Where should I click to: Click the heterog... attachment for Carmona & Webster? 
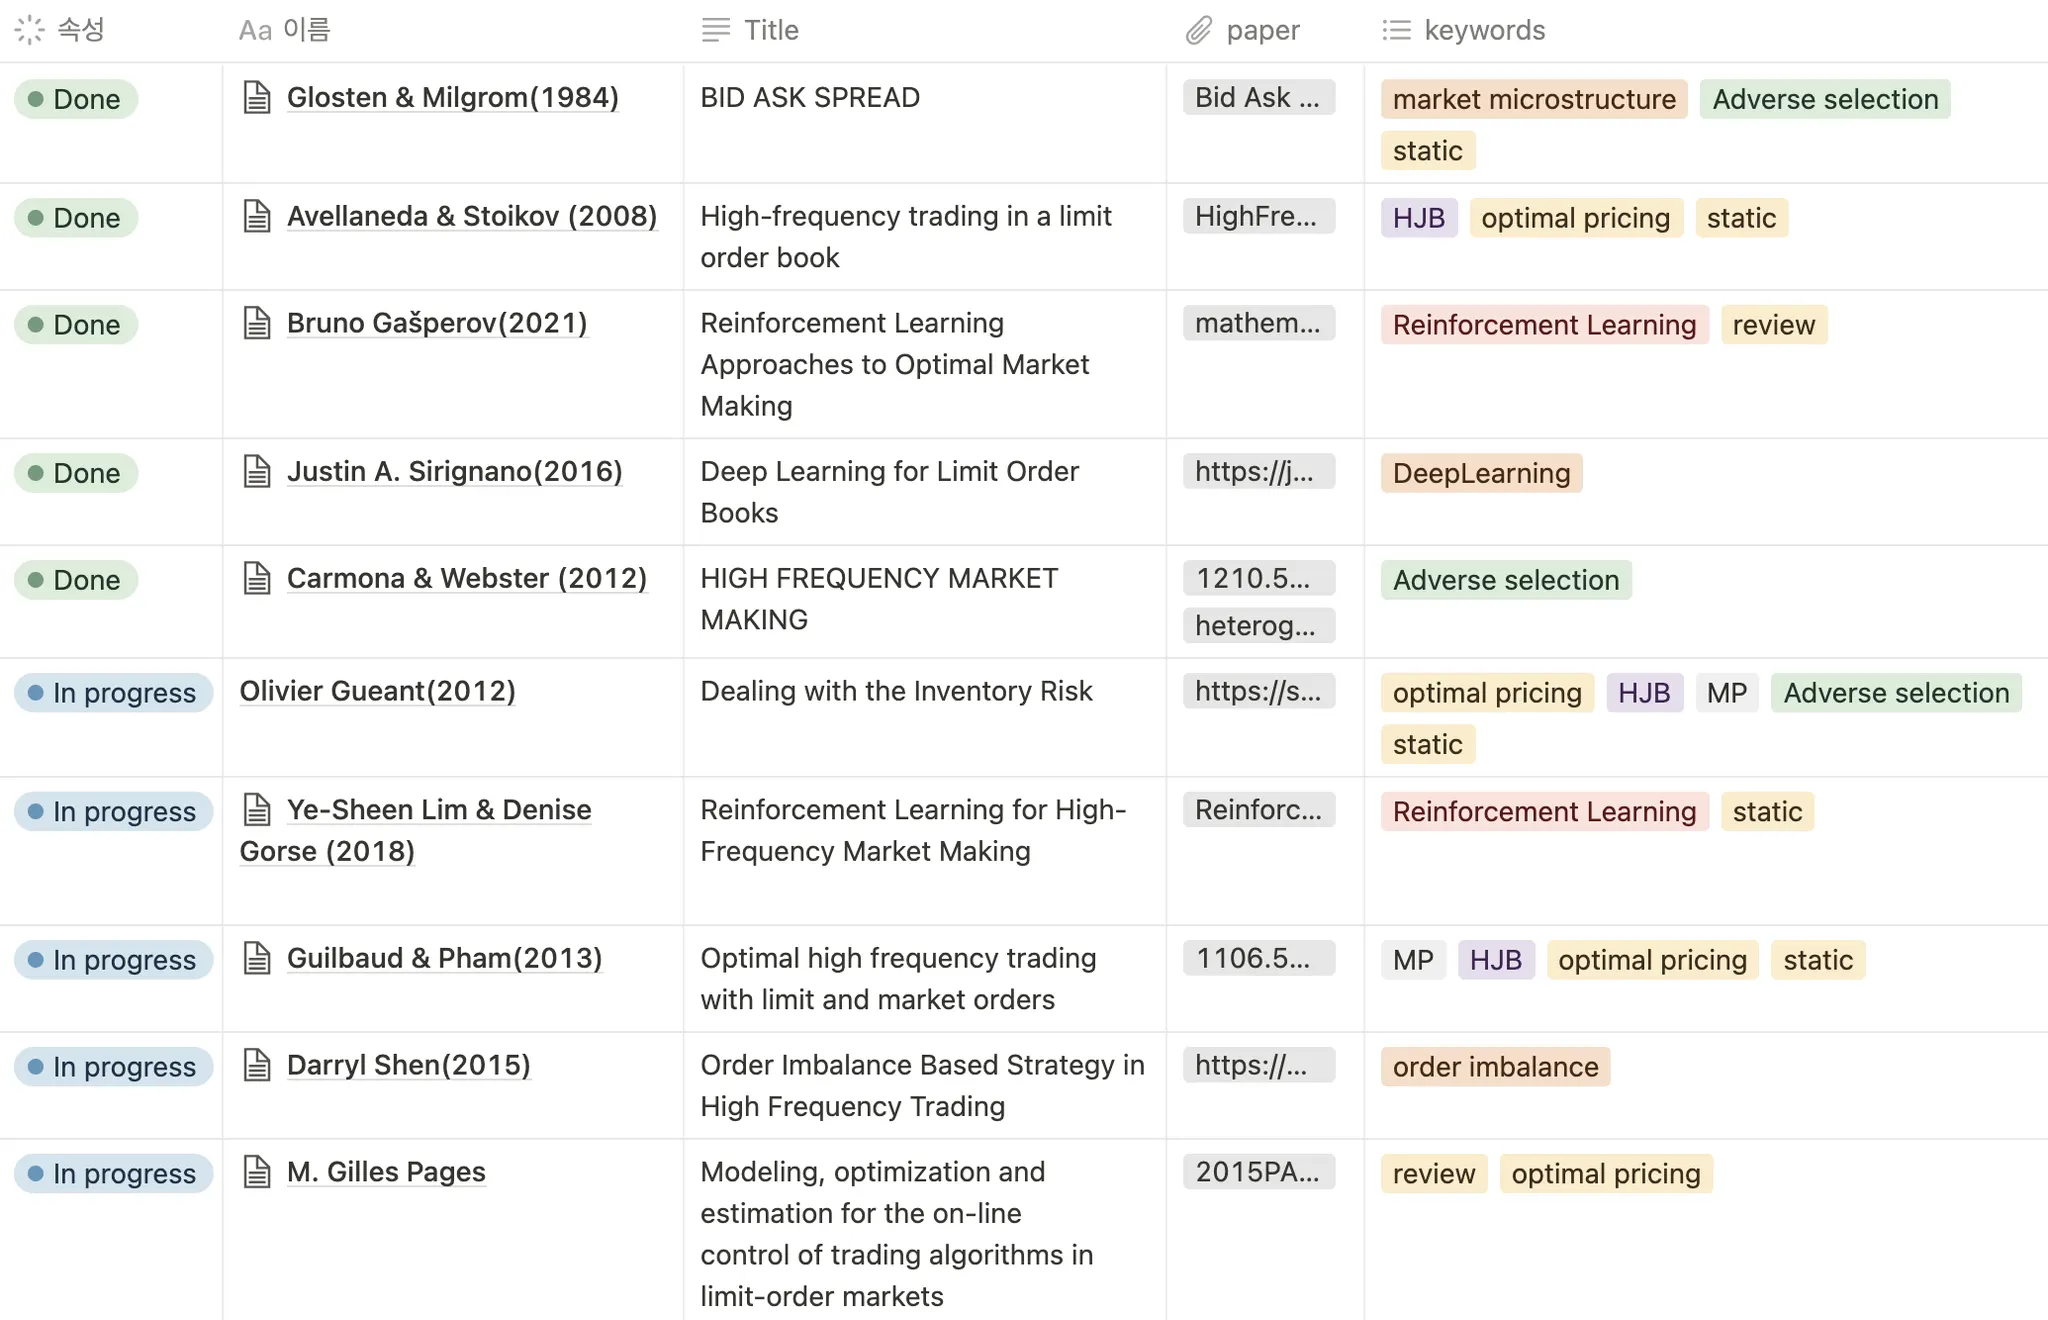(x=1257, y=626)
